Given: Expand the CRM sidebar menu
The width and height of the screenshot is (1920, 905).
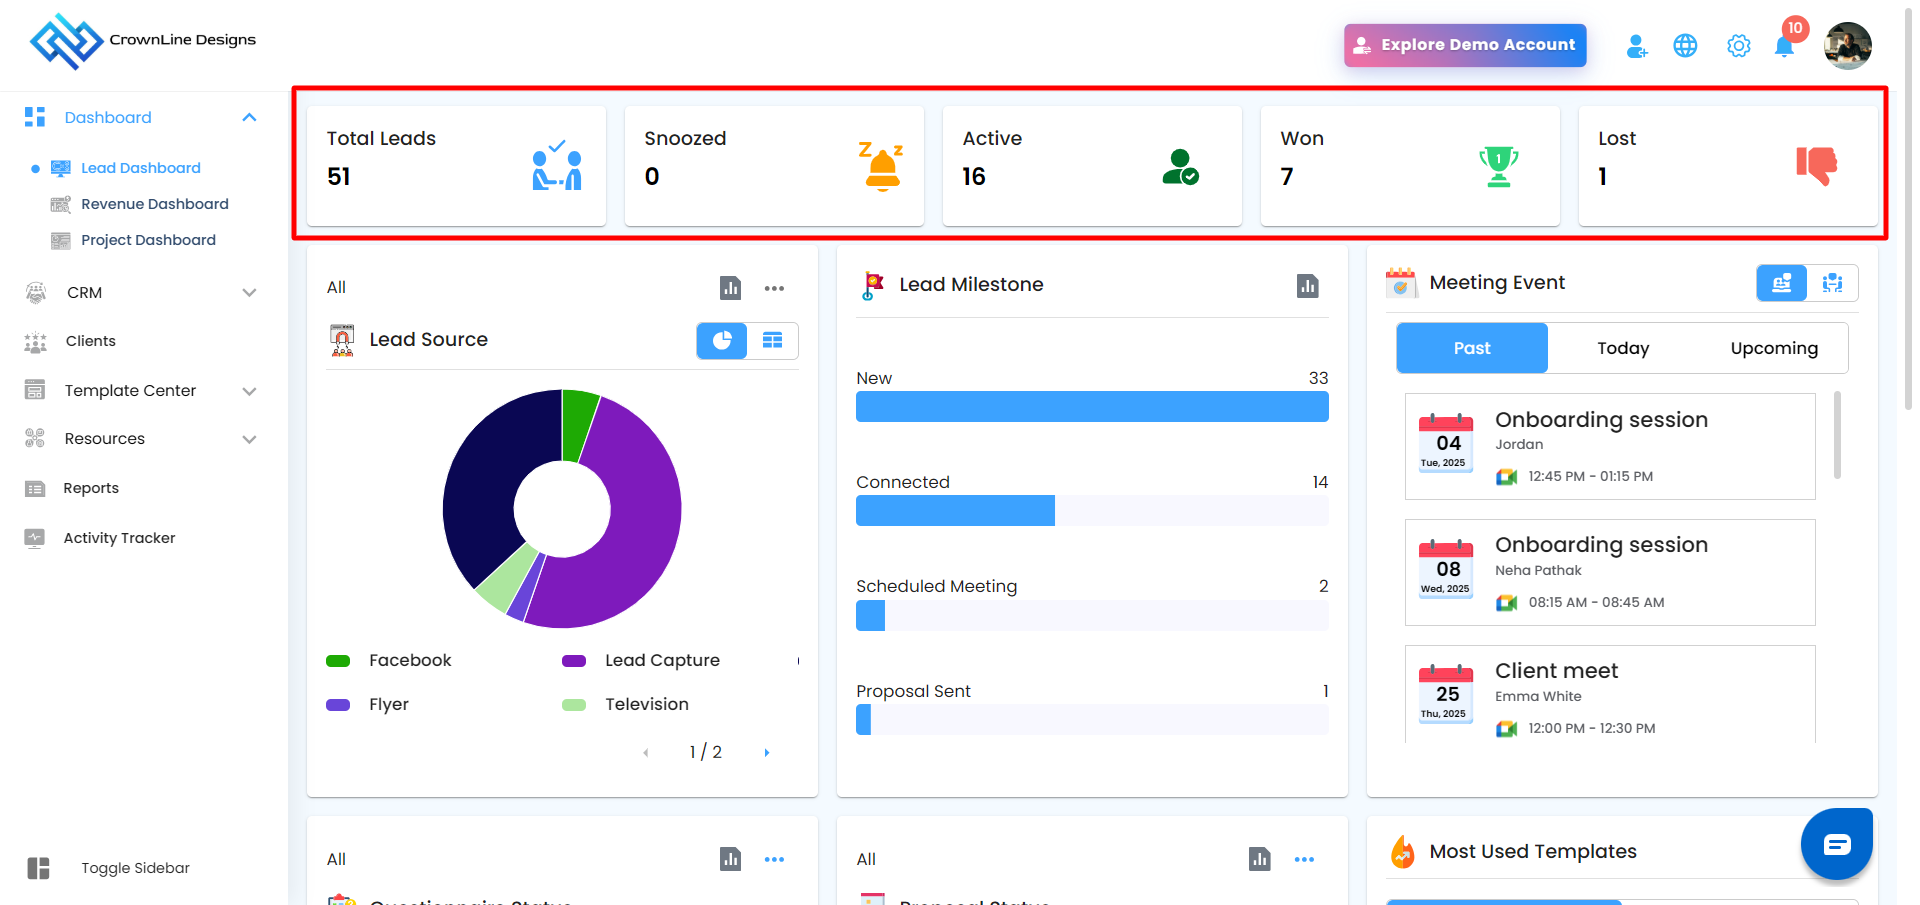Looking at the screenshot, I should tap(249, 293).
